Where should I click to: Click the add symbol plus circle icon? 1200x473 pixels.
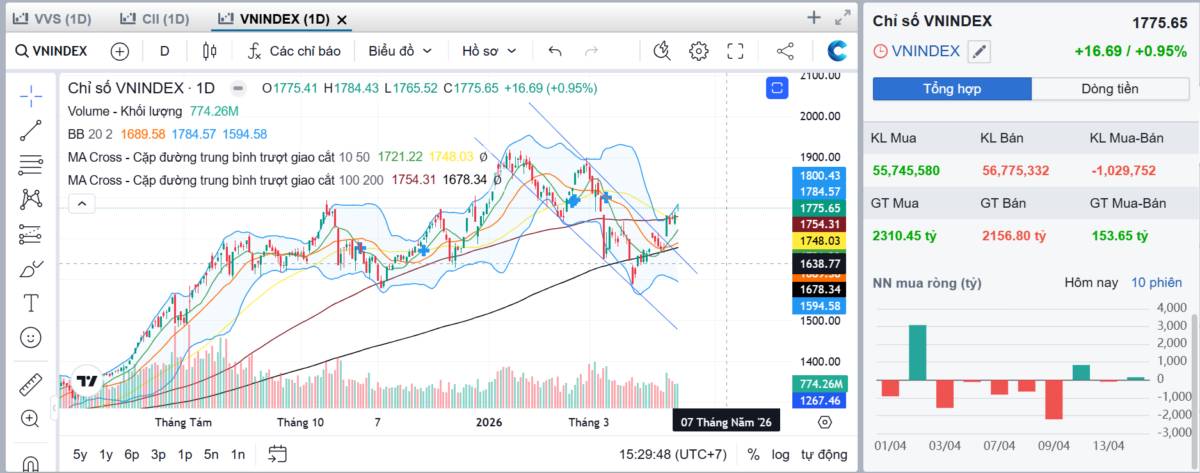120,51
